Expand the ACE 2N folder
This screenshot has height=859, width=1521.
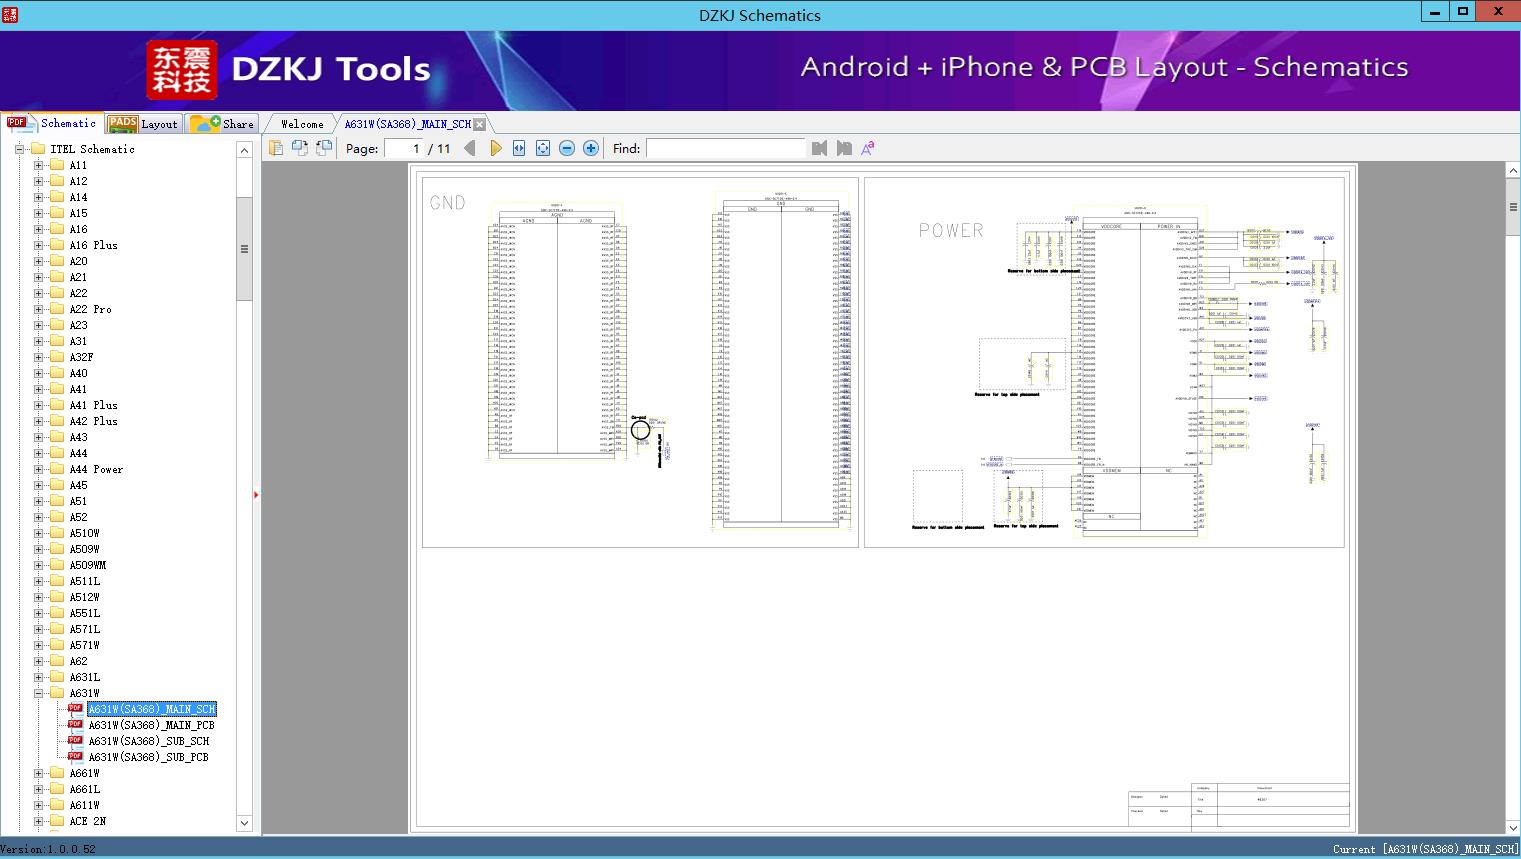click(x=38, y=821)
